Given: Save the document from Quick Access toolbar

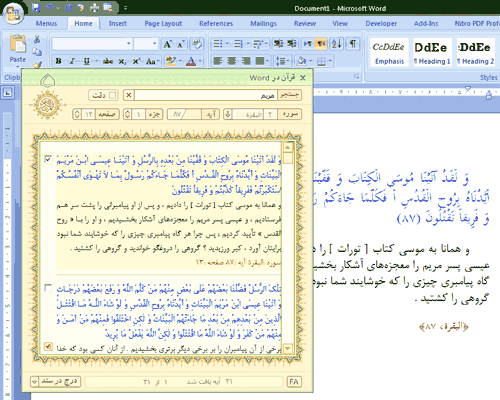Looking at the screenshot, I should coord(36,8).
